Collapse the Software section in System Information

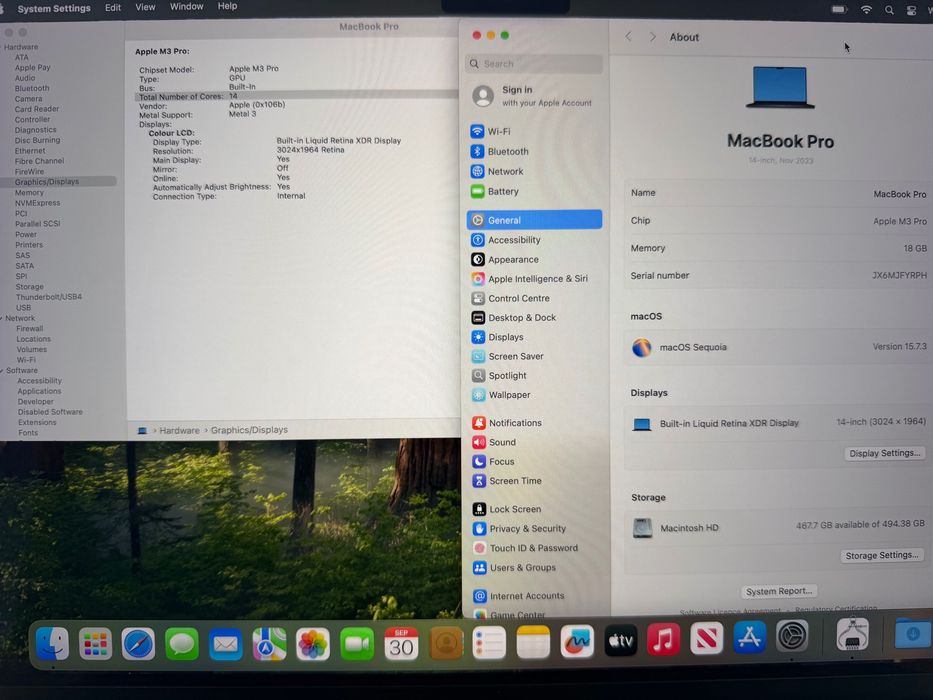click(x=2, y=370)
